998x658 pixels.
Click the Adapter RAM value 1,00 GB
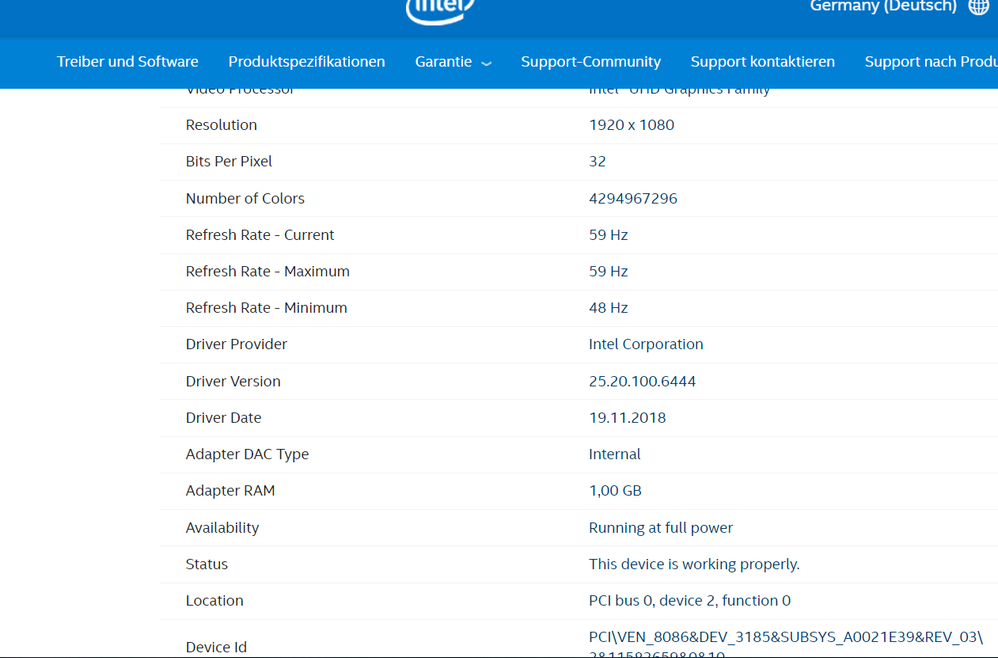pos(615,491)
